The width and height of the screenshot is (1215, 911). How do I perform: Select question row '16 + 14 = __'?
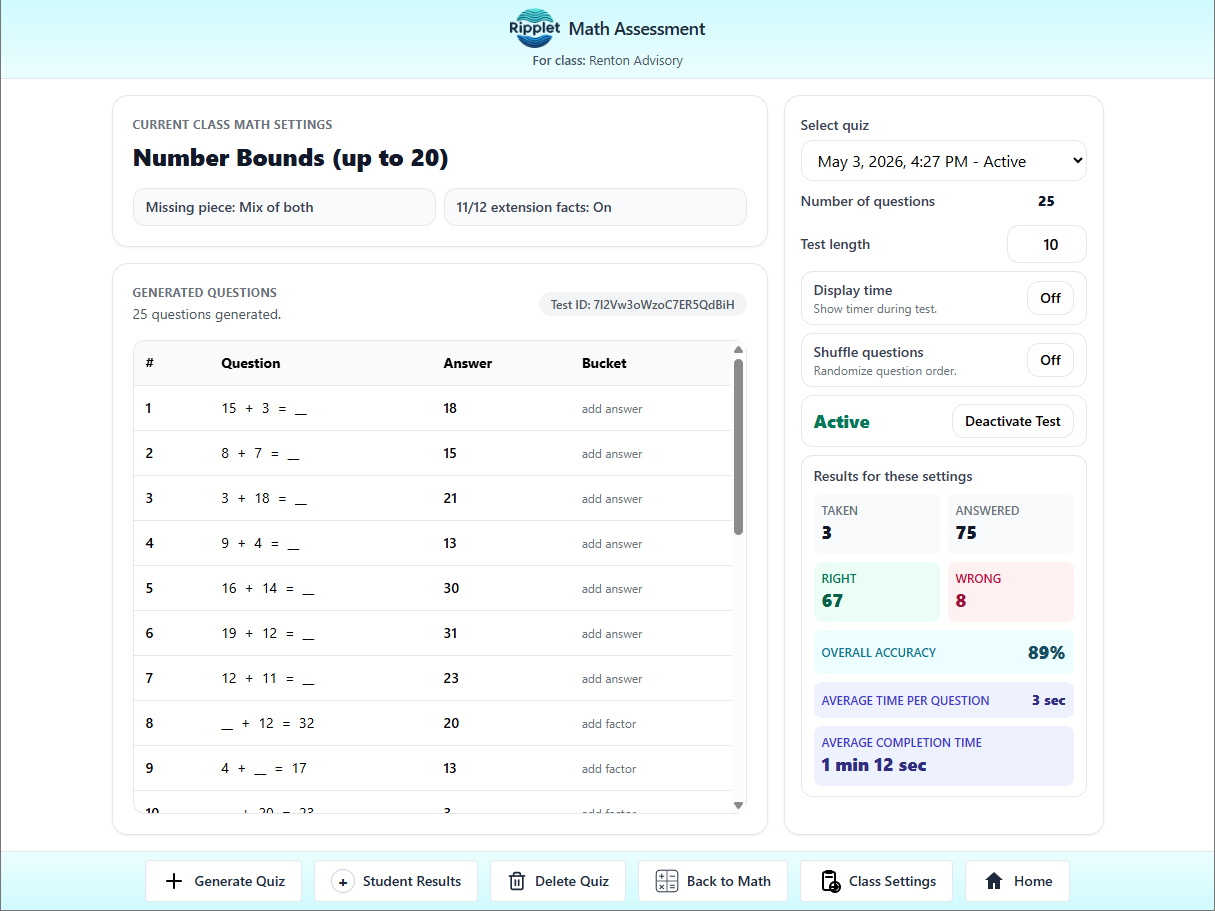(x=432, y=588)
